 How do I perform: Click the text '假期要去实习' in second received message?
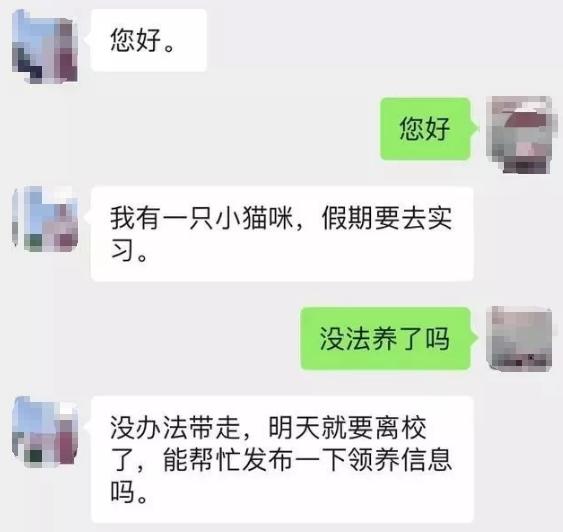pos(386,218)
